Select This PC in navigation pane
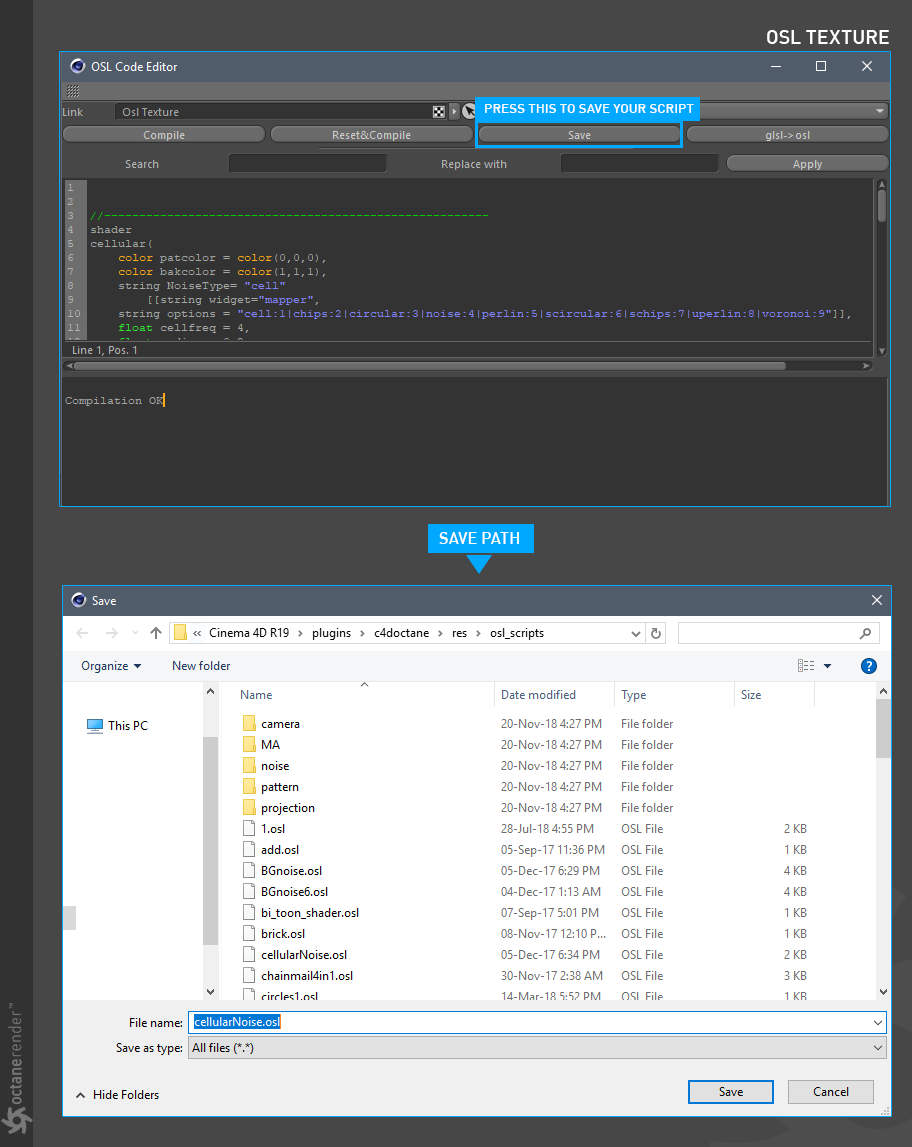Image resolution: width=912 pixels, height=1147 pixels. pyautogui.click(x=118, y=726)
